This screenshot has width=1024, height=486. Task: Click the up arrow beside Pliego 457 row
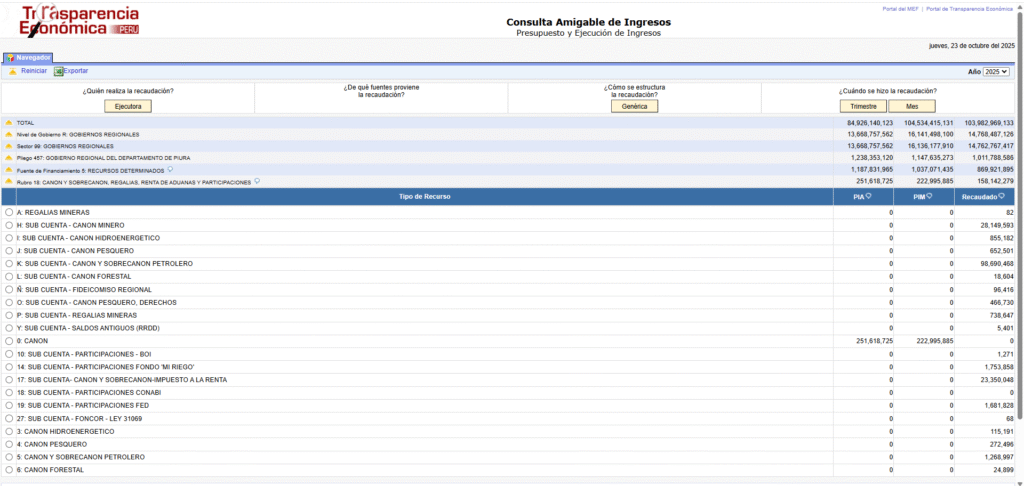point(9,158)
